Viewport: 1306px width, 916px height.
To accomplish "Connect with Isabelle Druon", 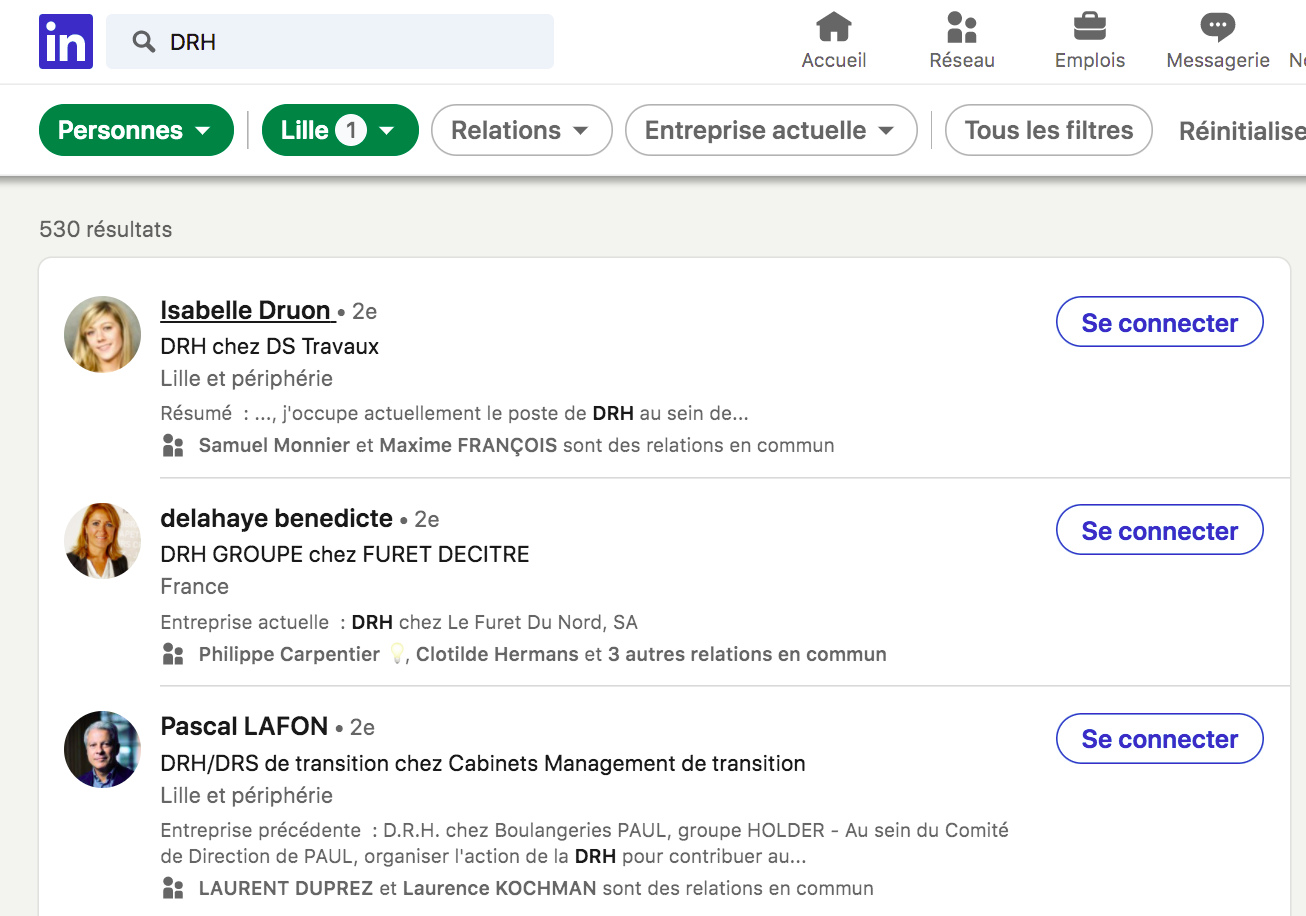I will [x=1159, y=322].
